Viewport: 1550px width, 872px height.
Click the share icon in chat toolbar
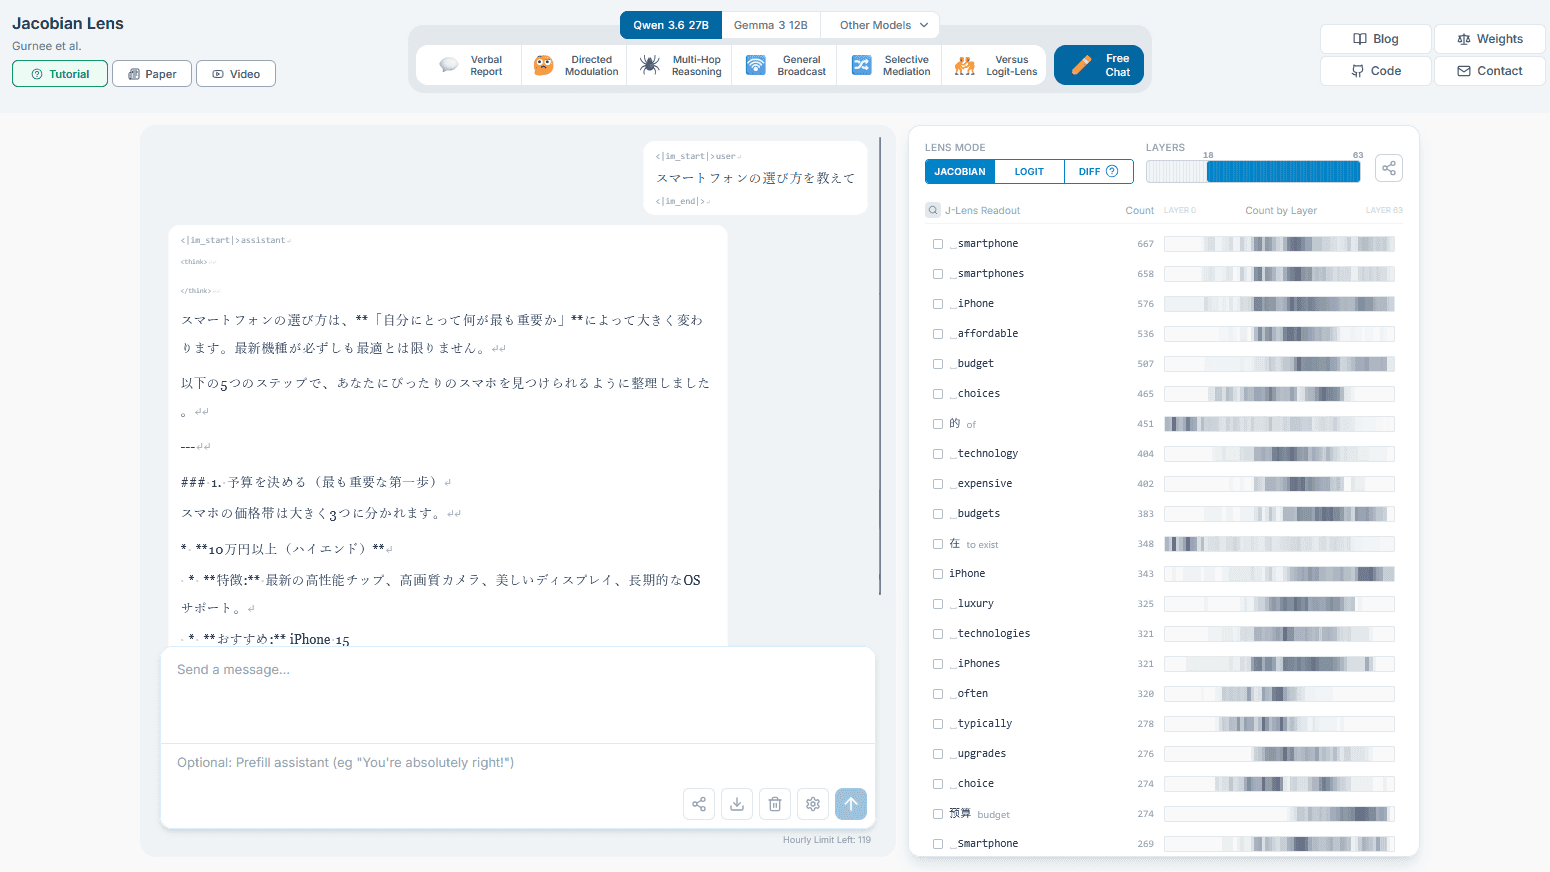(699, 804)
